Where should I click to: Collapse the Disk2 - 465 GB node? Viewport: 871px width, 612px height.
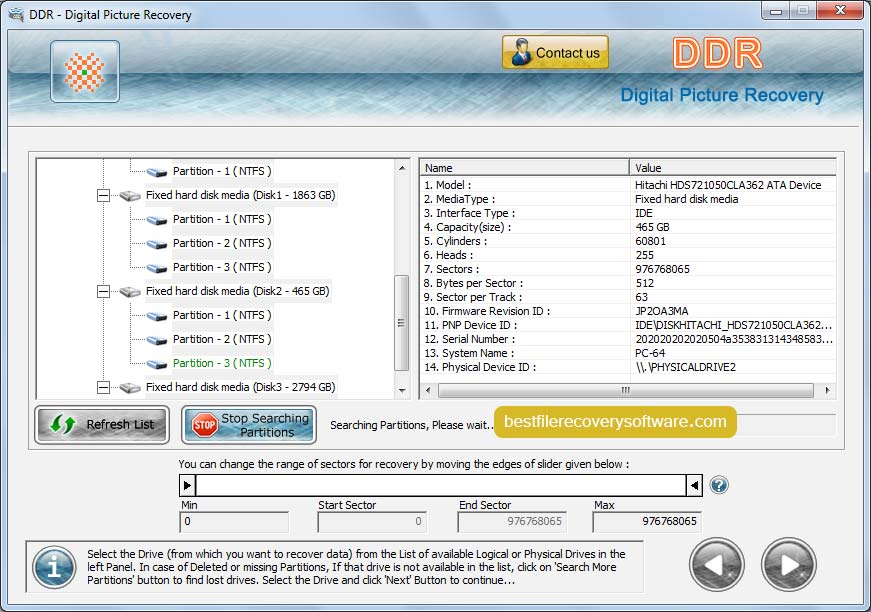click(103, 292)
